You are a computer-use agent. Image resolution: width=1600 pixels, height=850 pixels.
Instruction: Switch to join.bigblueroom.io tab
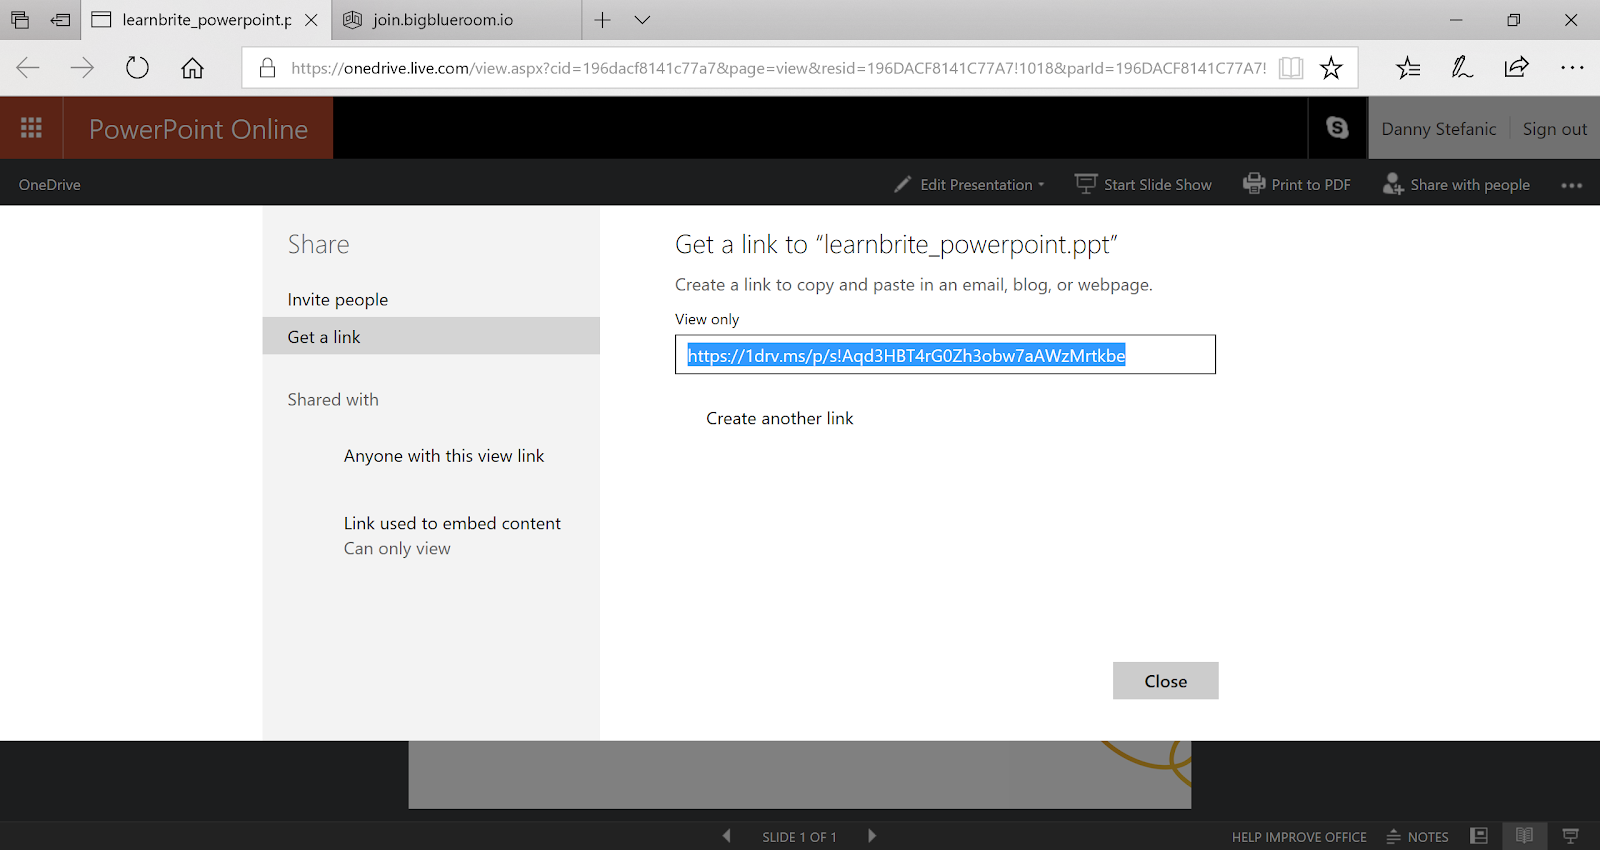pyautogui.click(x=456, y=20)
